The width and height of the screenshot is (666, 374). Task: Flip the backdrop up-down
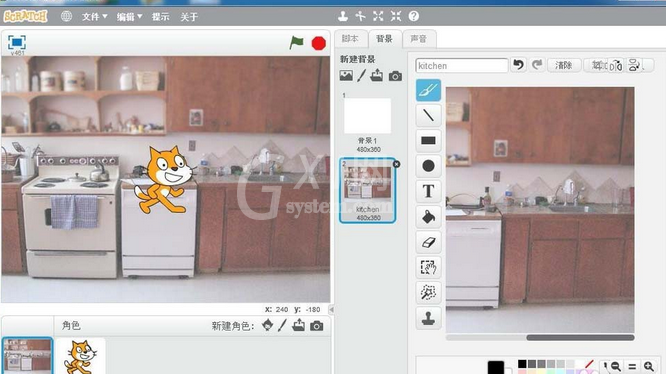tap(634, 65)
